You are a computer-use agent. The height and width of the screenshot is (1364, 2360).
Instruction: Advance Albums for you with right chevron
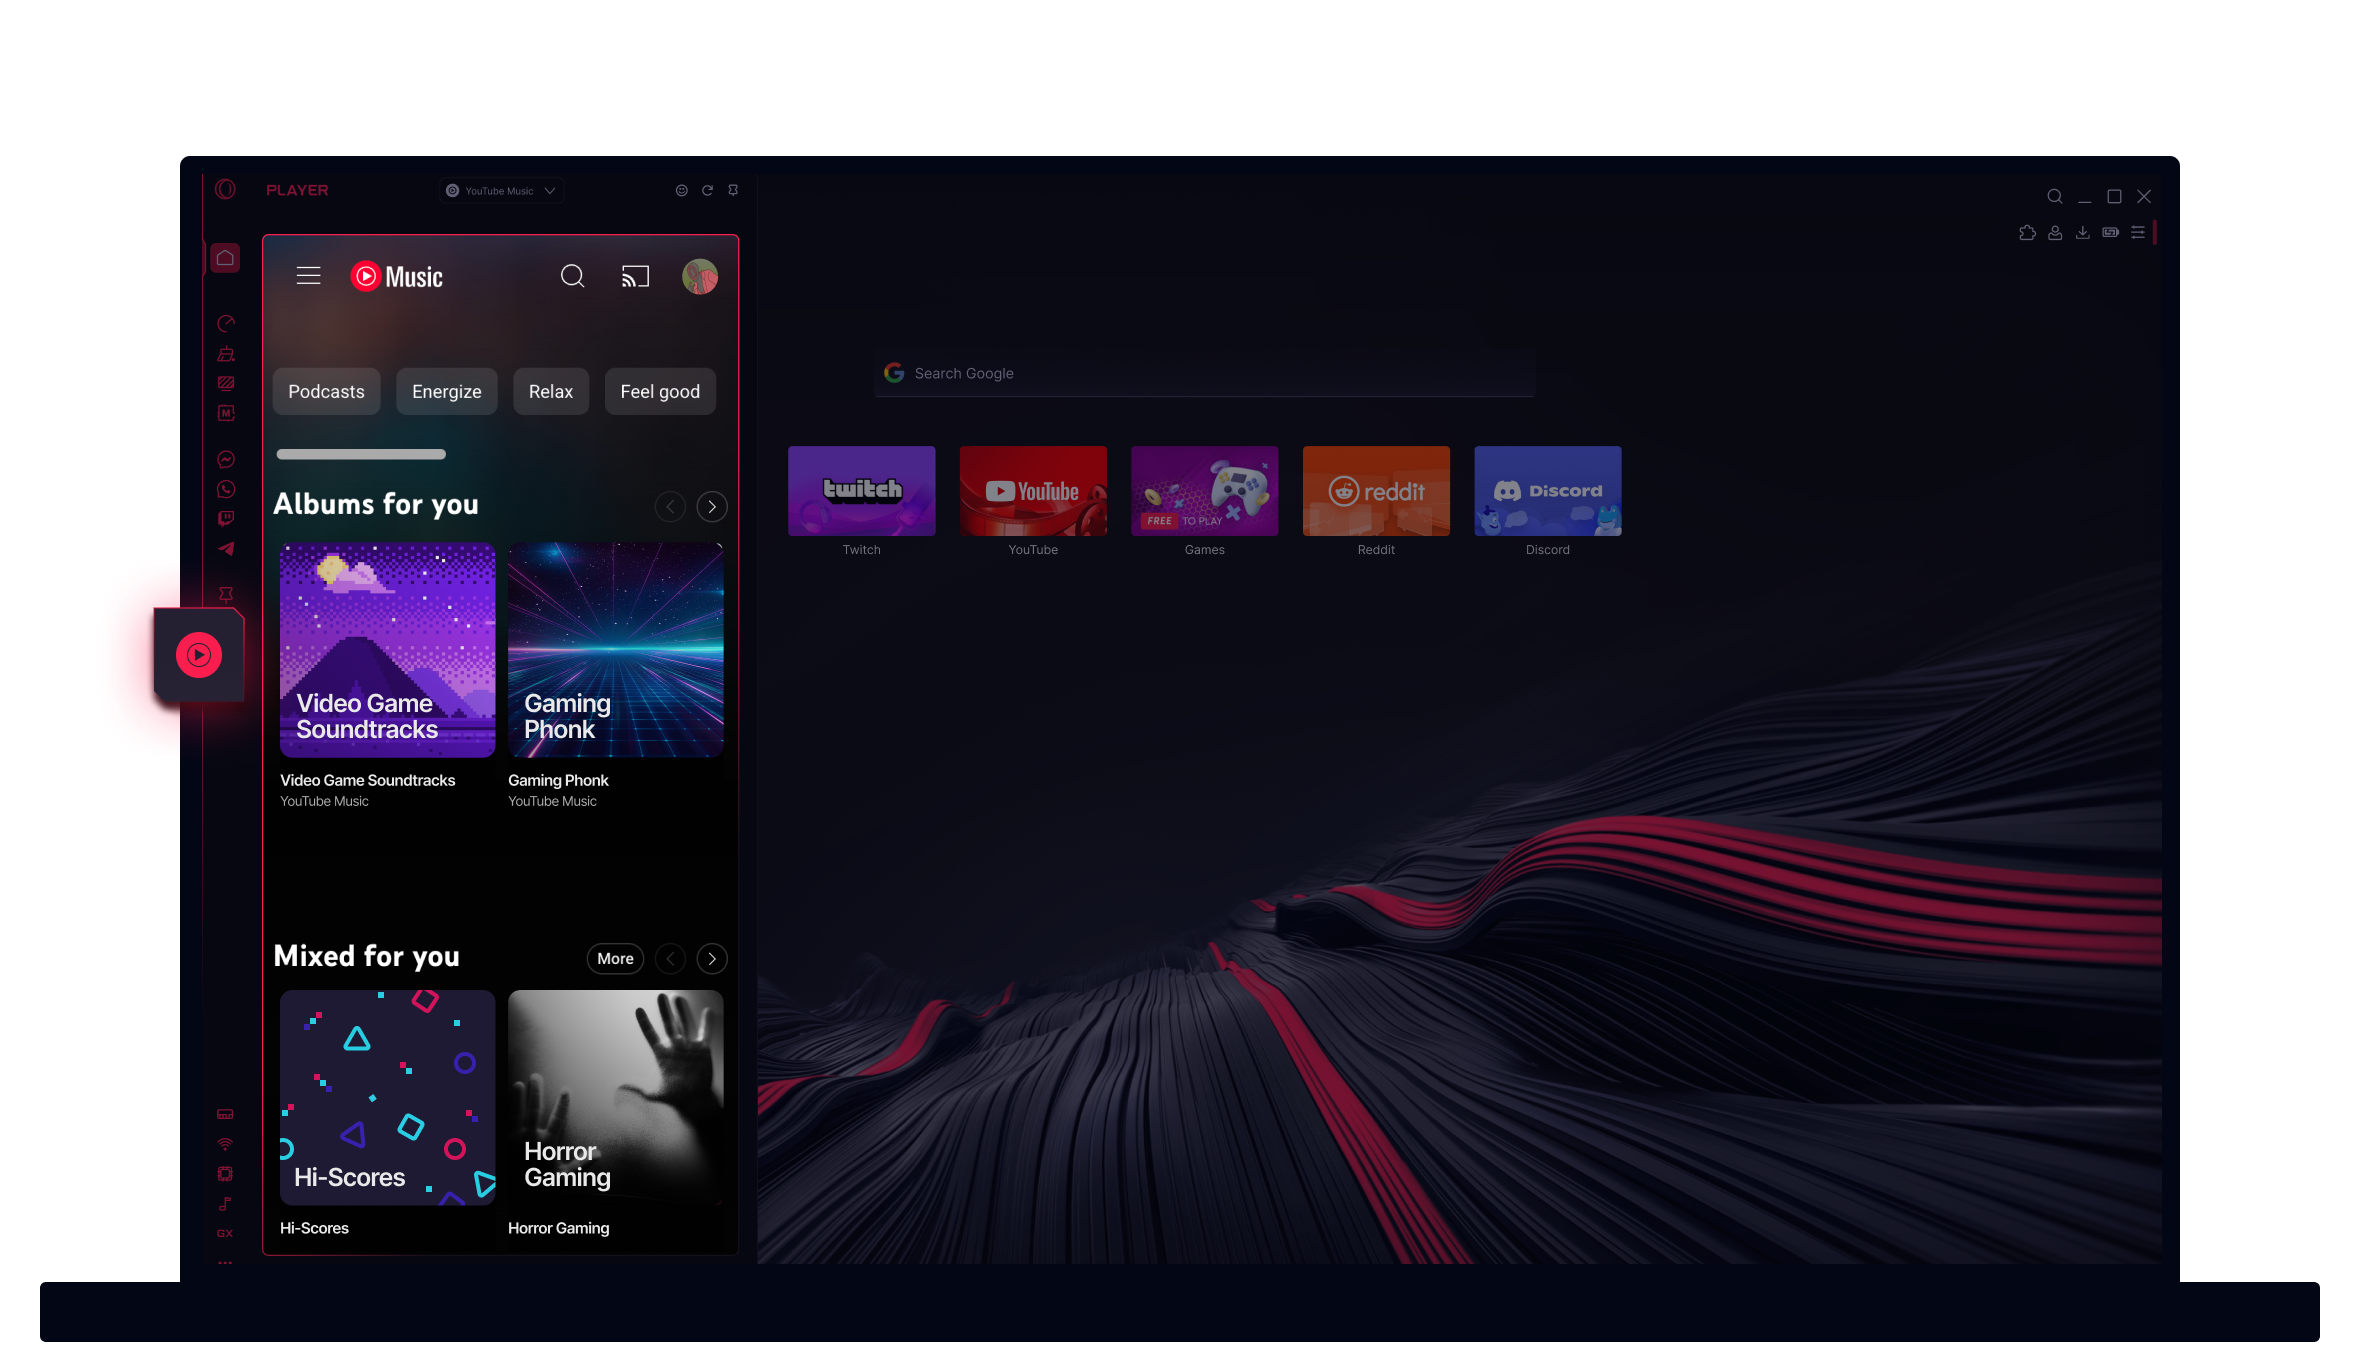(711, 506)
